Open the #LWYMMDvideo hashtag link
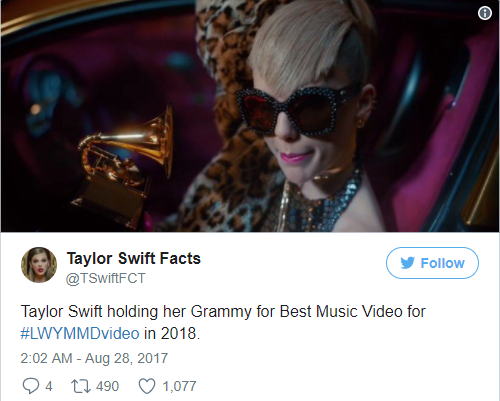This screenshot has width=500, height=401. (x=80, y=333)
